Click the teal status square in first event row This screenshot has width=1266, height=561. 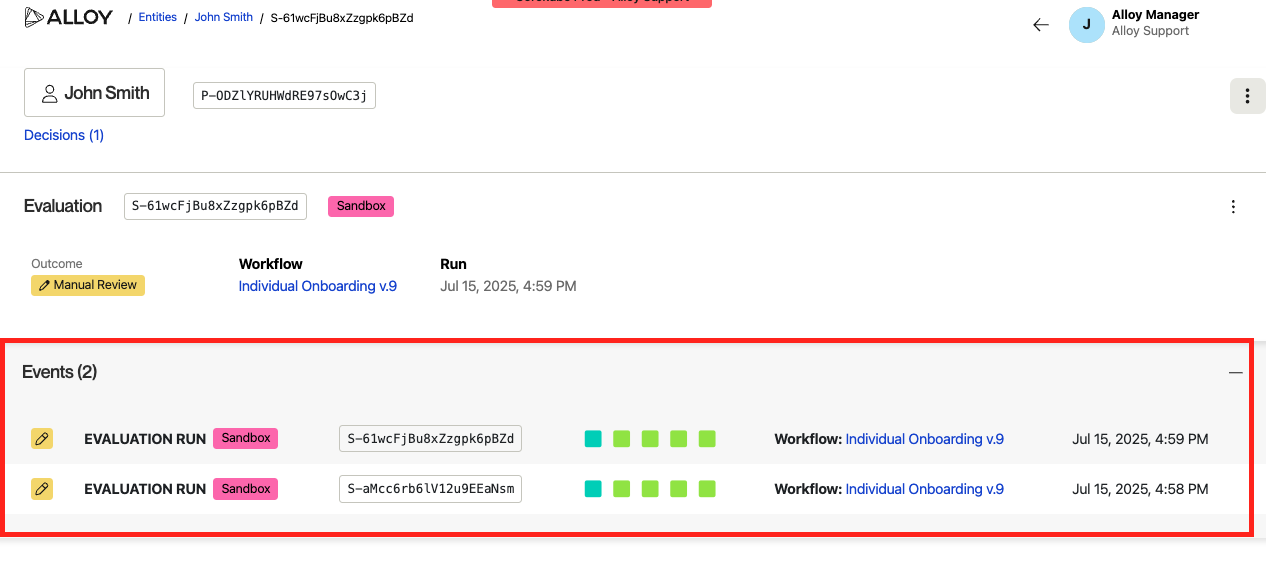click(x=593, y=439)
